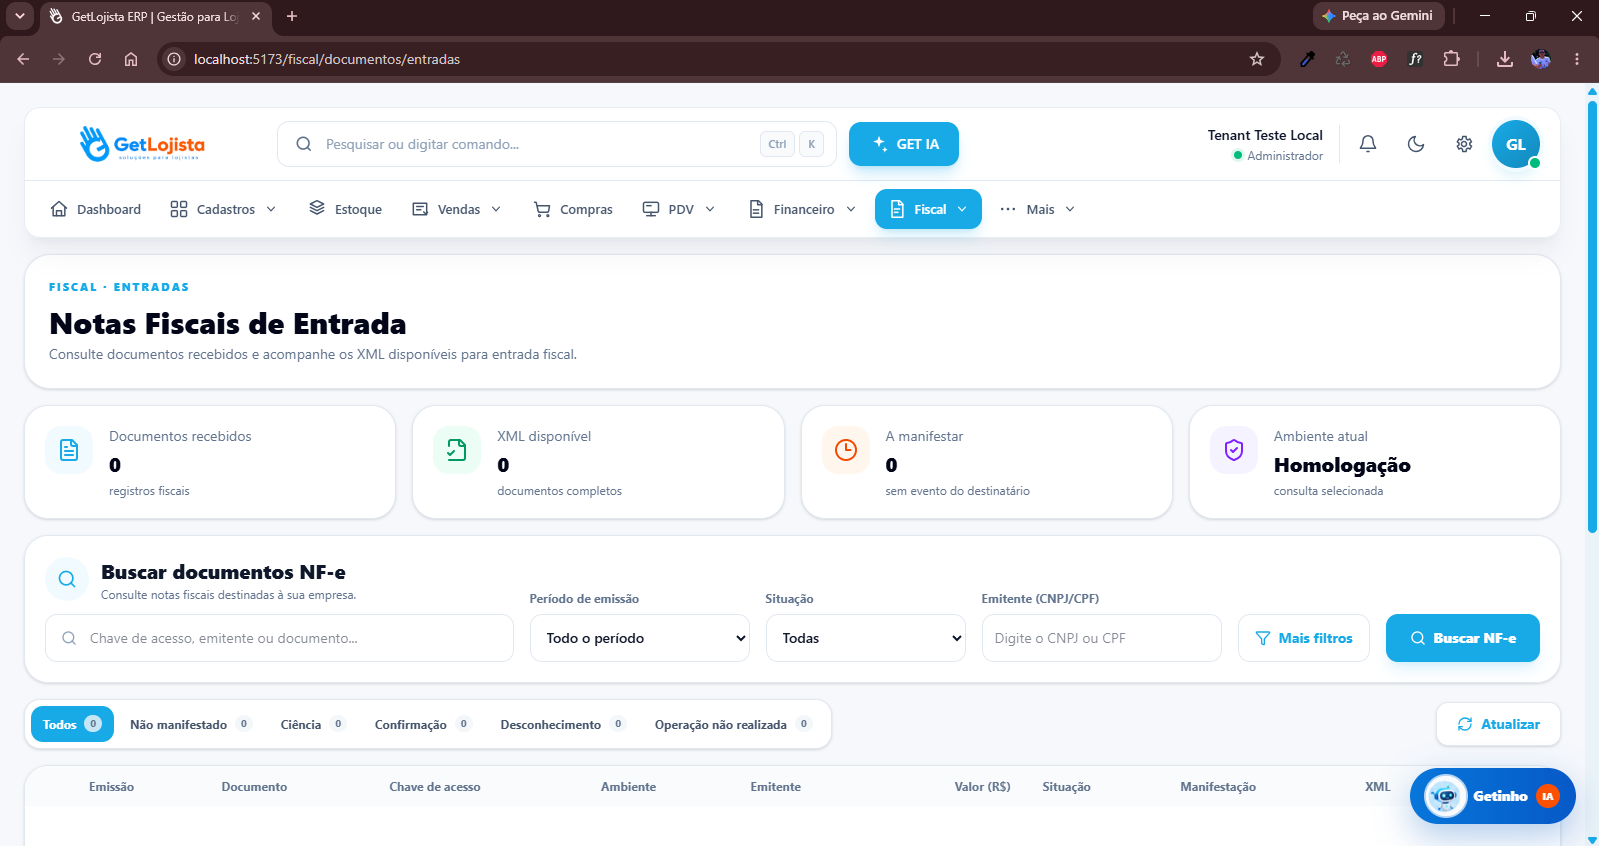Click the A manifestar clock icon
This screenshot has width=1599, height=846.
pos(846,450)
